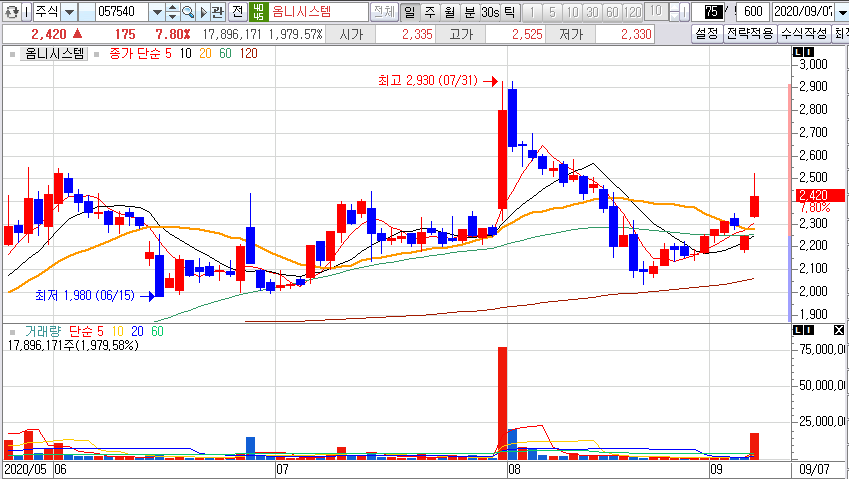Switch chart to daily 일 candles
This screenshot has height=479, width=849.
tap(410, 11)
